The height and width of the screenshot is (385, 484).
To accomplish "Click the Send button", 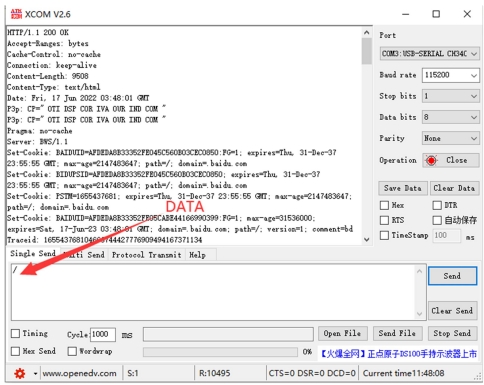I will (452, 276).
